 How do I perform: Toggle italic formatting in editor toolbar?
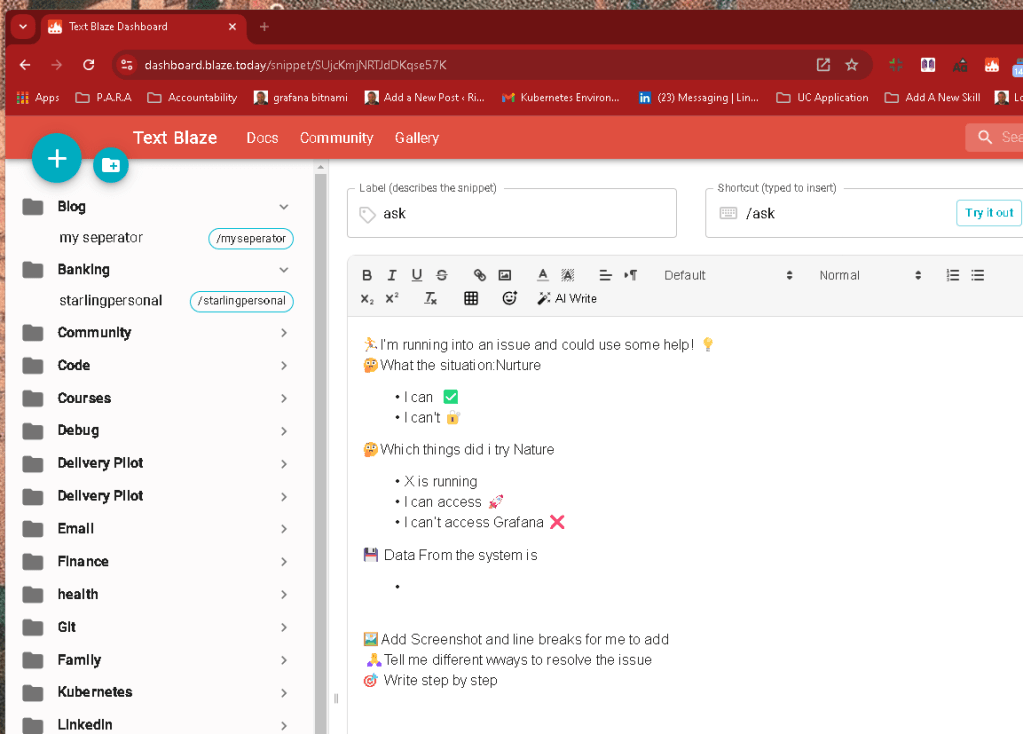click(x=391, y=275)
